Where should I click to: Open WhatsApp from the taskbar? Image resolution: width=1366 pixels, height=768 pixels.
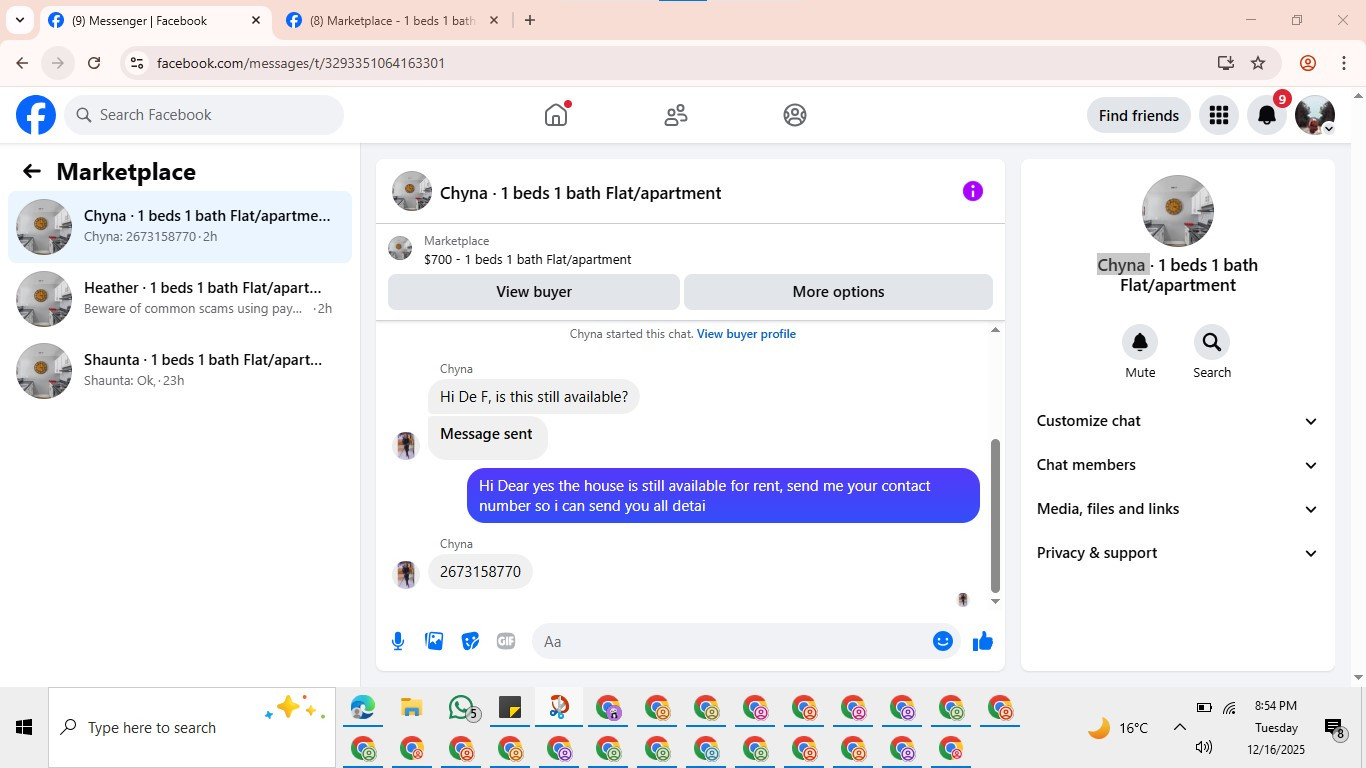click(461, 708)
